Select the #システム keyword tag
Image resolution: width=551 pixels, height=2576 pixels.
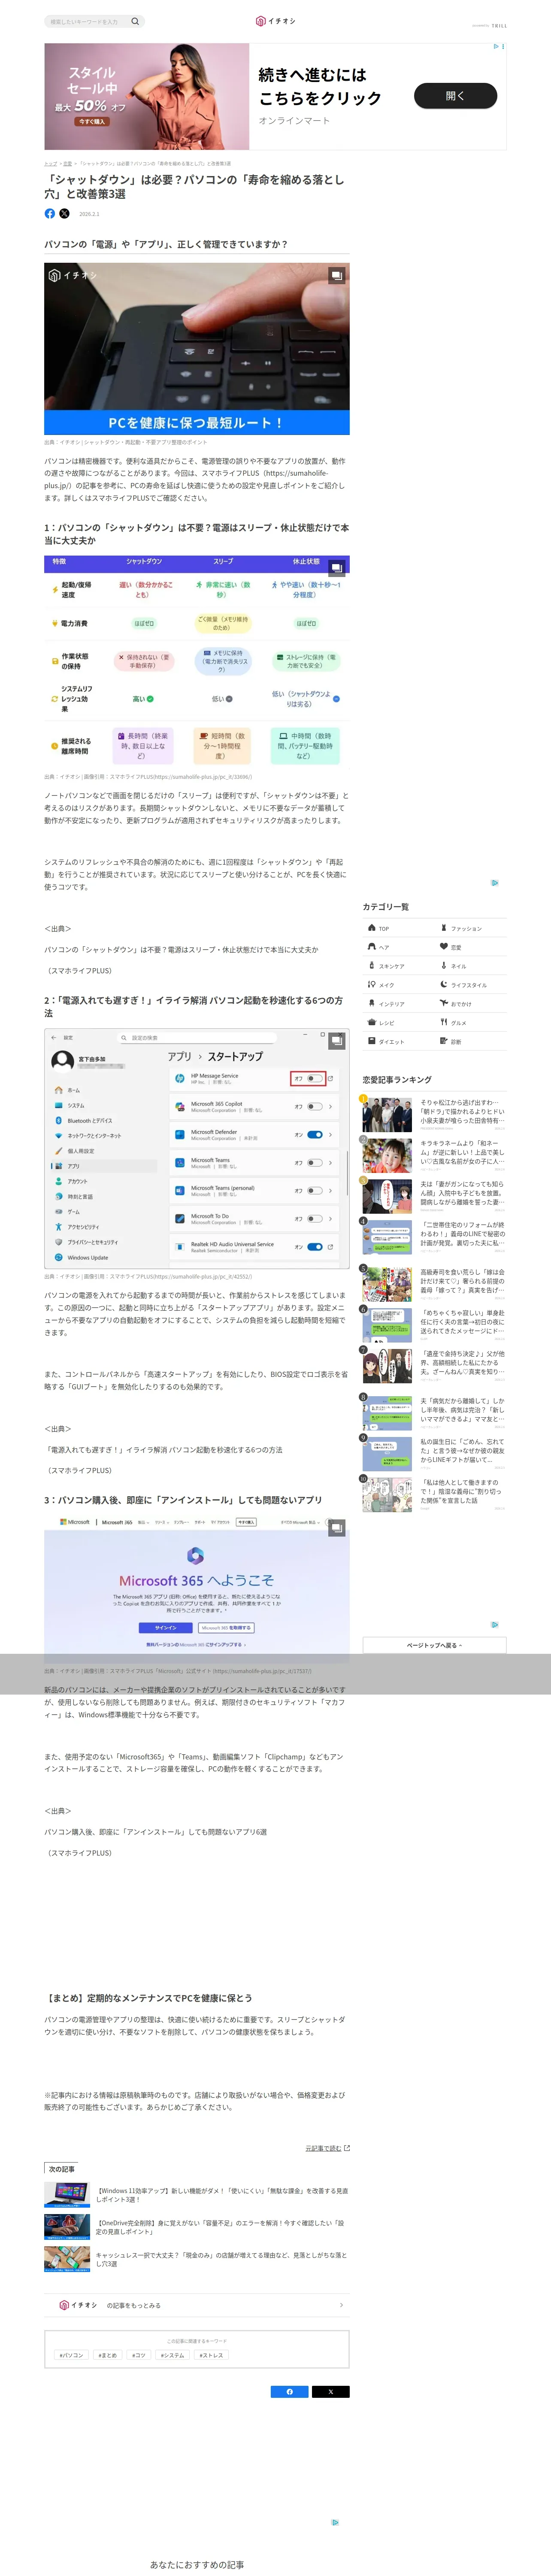click(x=173, y=2355)
